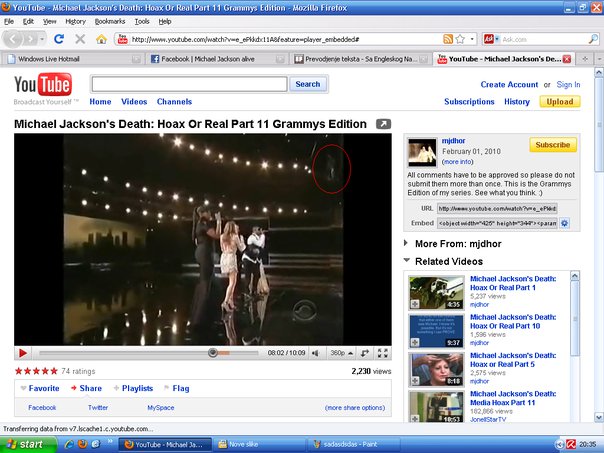Open the Firefox home page icon
This screenshot has width=604, height=453.
click(x=101, y=39)
